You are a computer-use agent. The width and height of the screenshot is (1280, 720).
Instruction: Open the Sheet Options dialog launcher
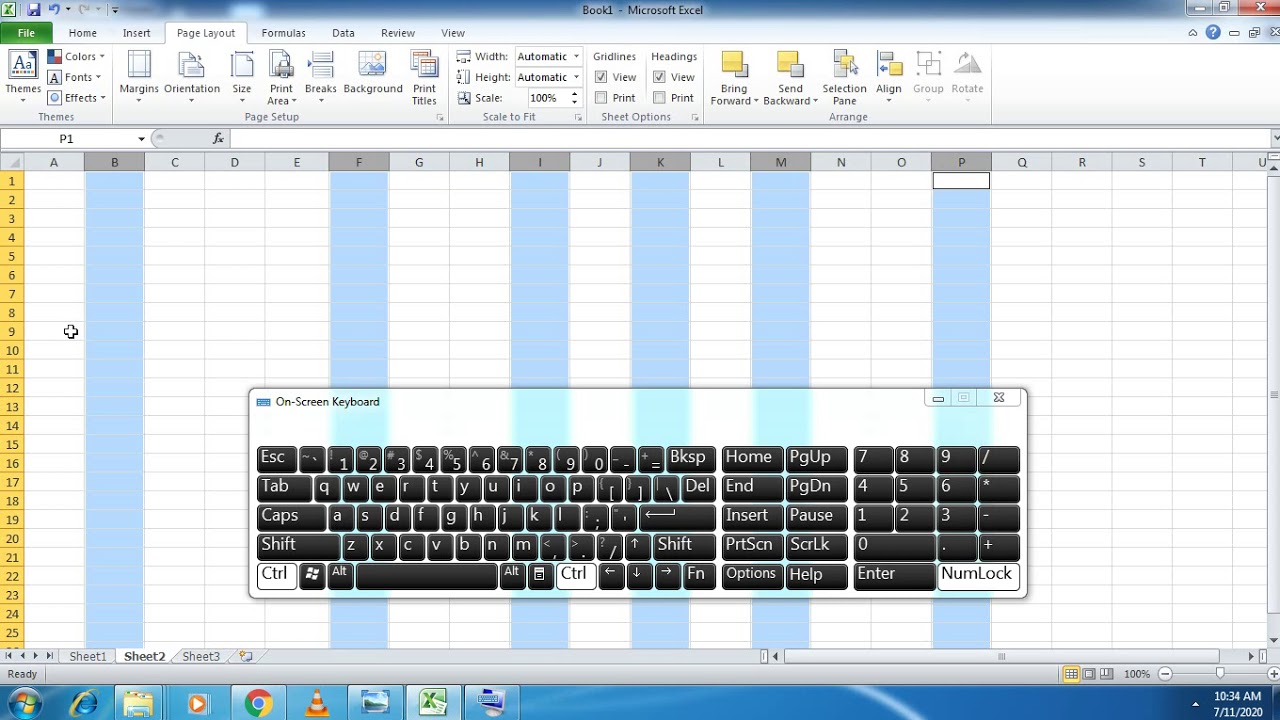(695, 118)
